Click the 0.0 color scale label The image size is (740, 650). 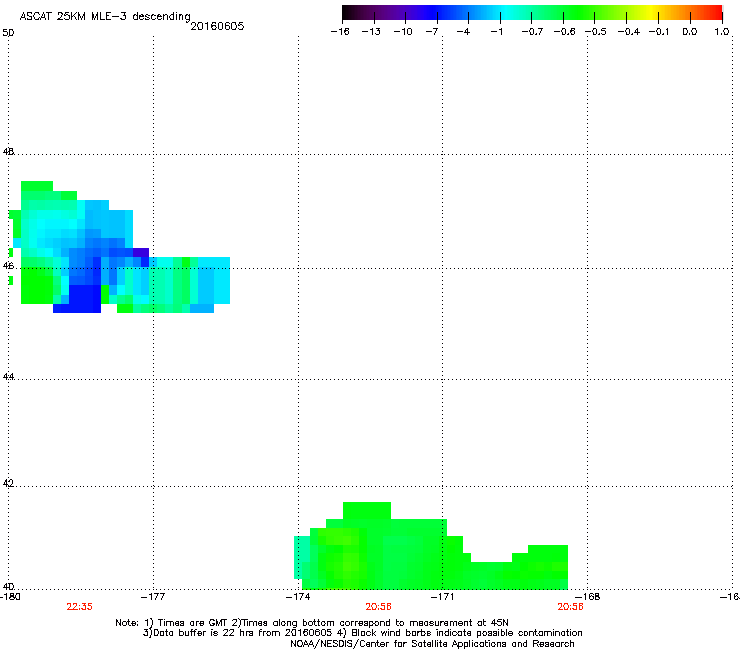690,32
